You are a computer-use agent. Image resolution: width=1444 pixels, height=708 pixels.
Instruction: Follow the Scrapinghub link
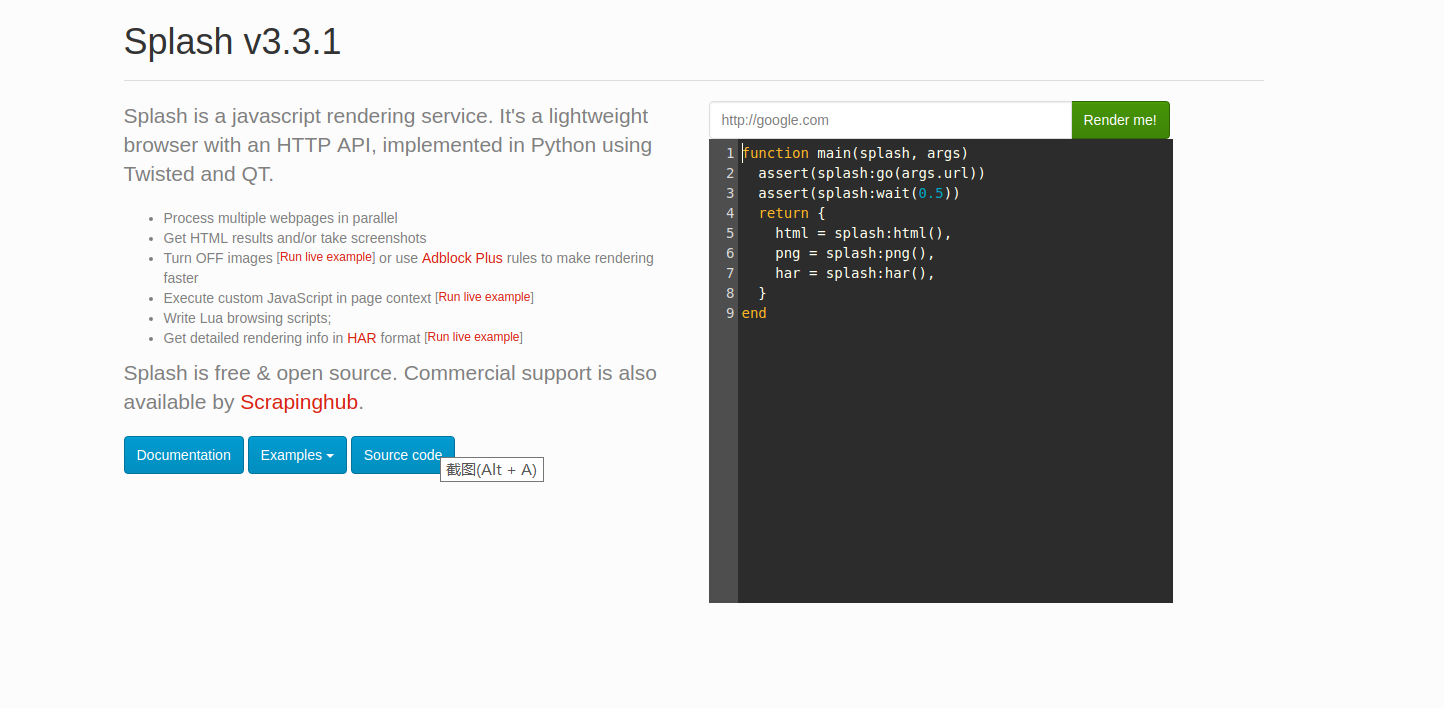tap(299, 402)
